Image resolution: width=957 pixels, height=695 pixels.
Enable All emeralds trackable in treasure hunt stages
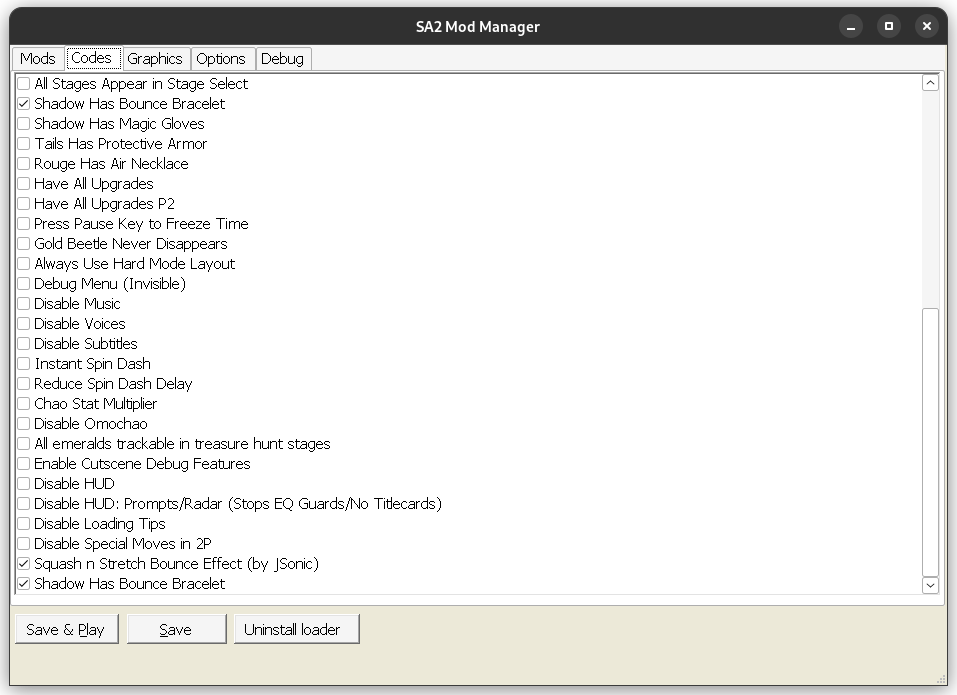tap(24, 444)
